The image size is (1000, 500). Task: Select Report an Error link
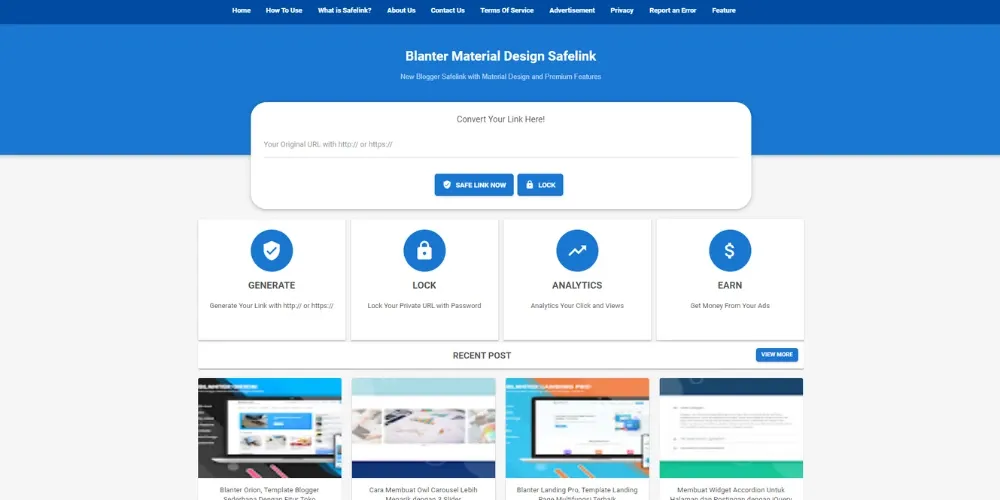point(673,10)
